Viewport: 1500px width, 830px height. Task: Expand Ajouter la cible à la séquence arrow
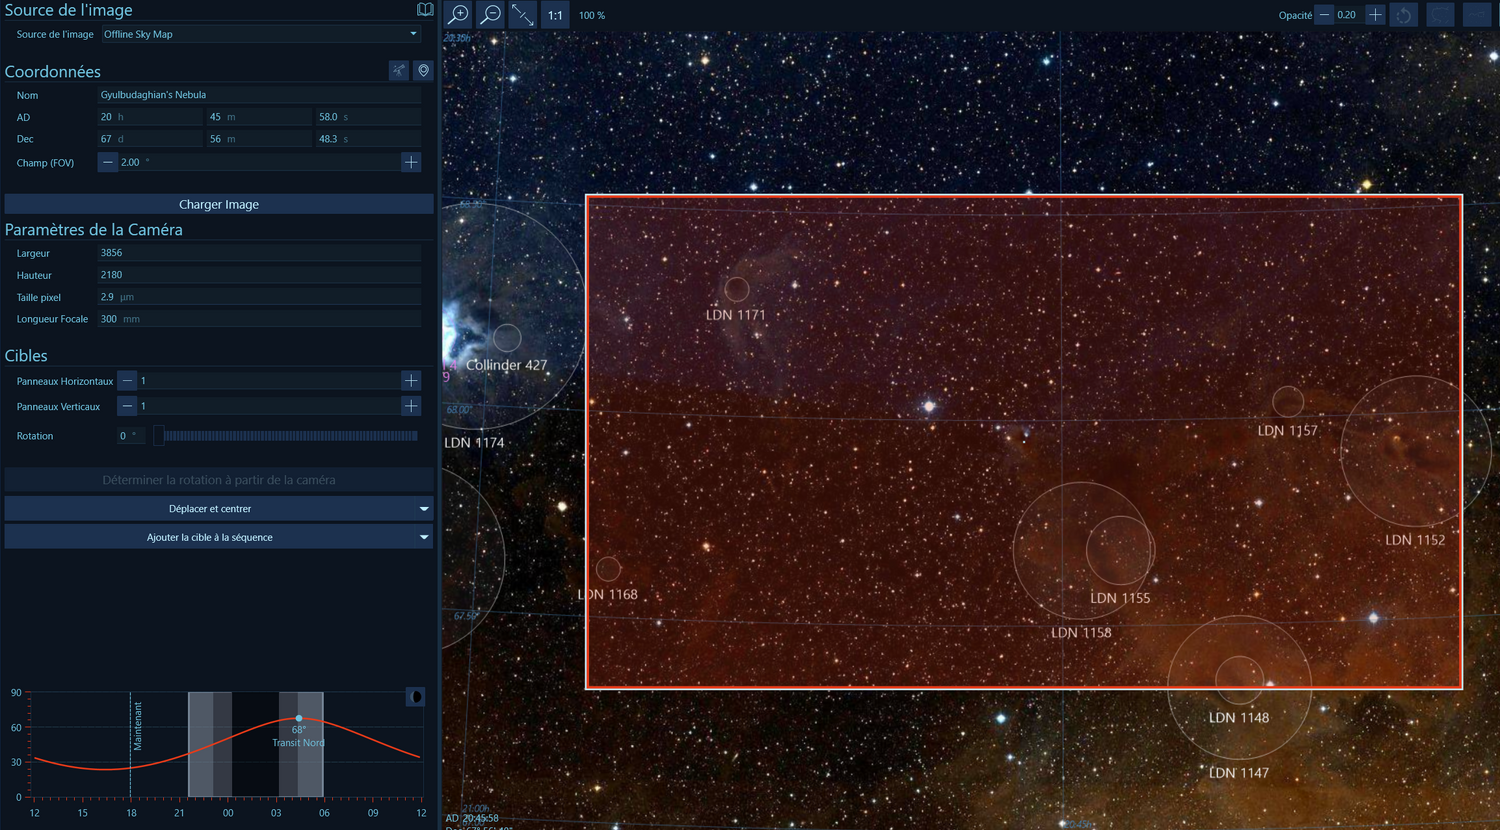click(424, 537)
